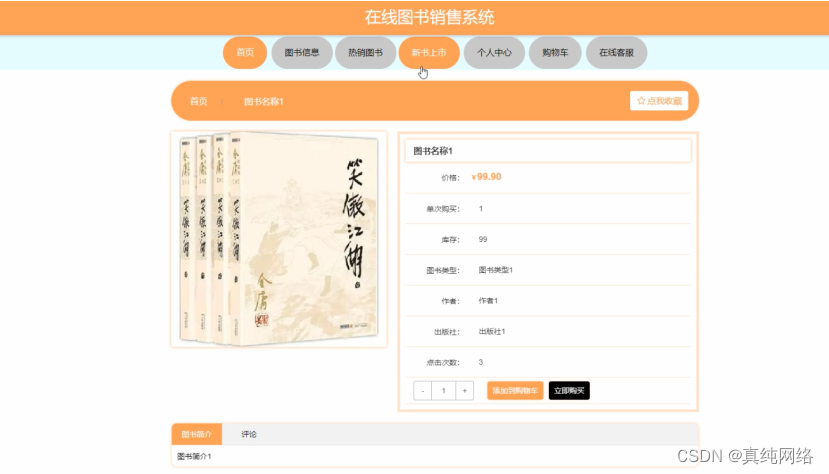Switch to the 评论 tab

point(249,434)
